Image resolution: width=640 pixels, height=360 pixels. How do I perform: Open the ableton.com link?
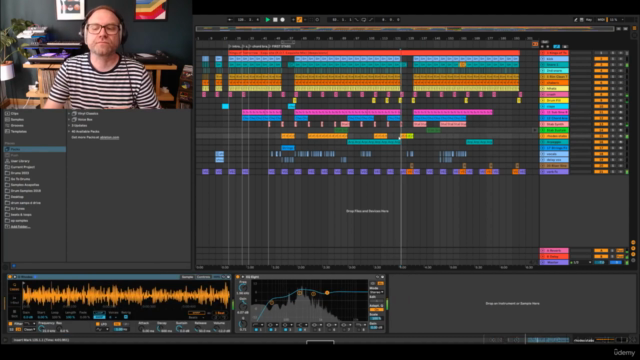pos(109,138)
